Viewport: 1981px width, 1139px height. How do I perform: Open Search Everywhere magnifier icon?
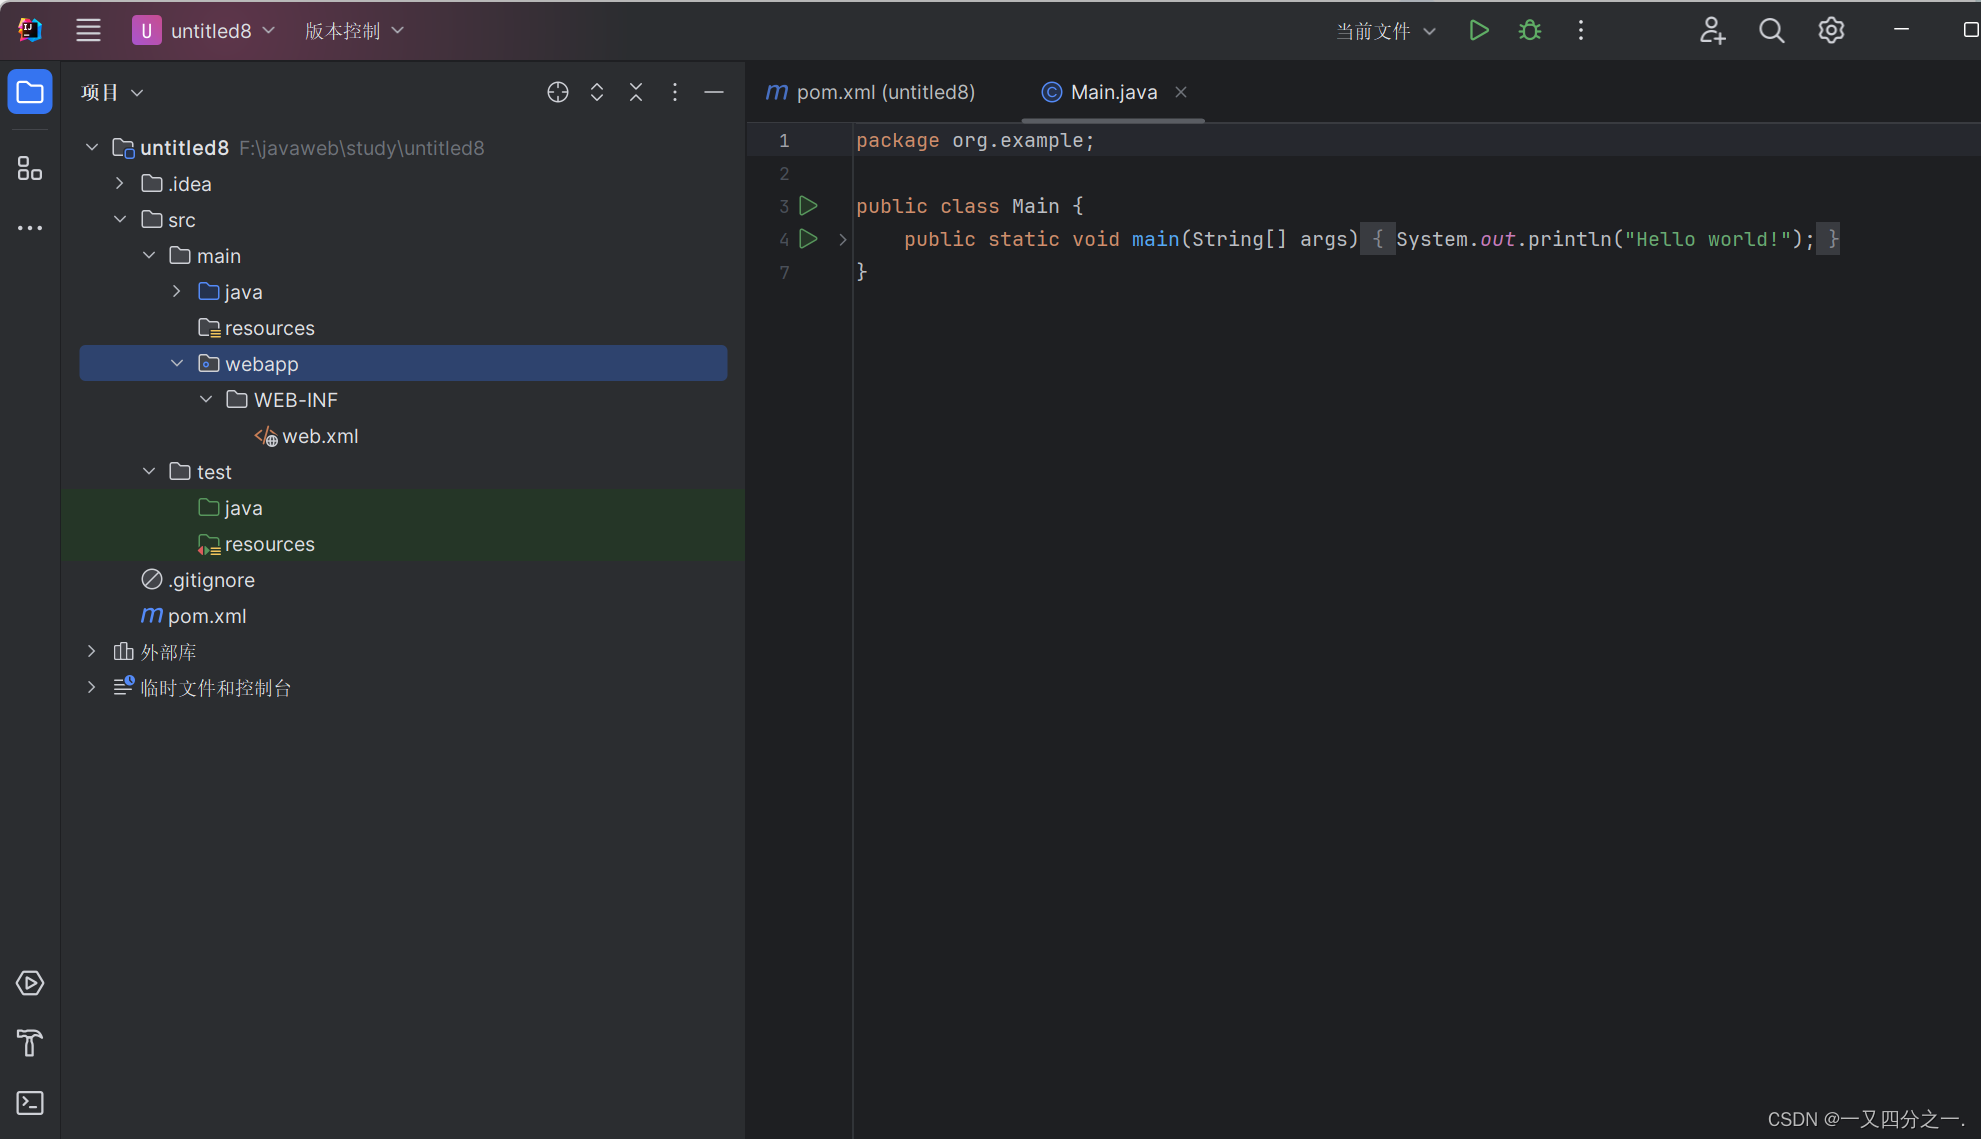(1771, 31)
